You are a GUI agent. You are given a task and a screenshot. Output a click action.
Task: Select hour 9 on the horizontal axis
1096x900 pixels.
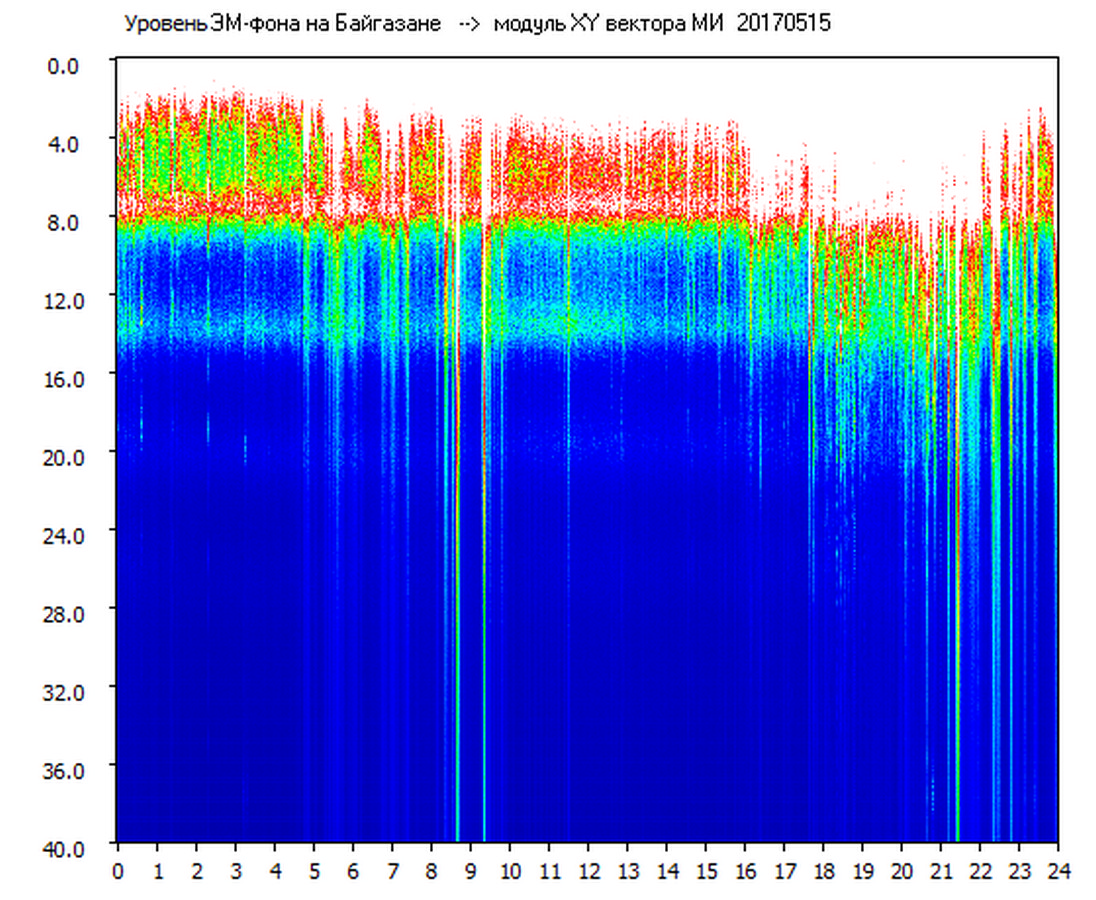point(471,871)
